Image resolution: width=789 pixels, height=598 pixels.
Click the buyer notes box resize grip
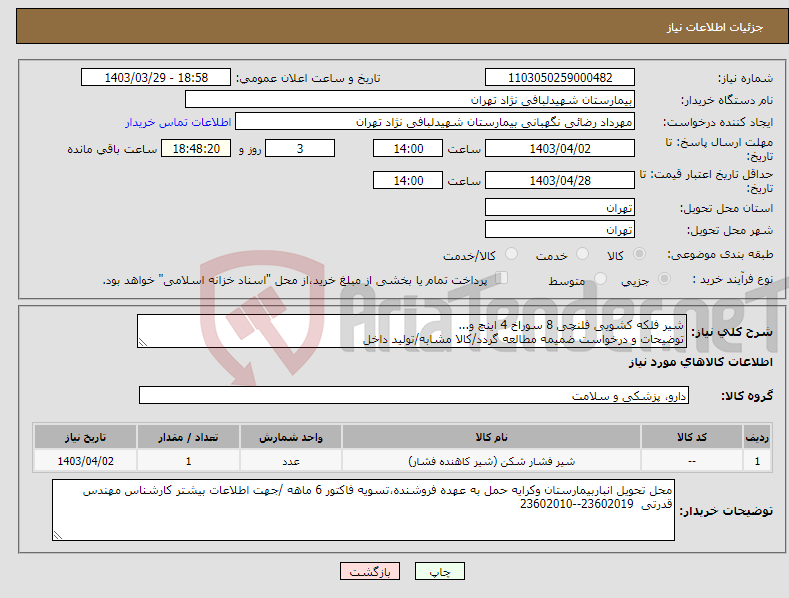pyautogui.click(x=58, y=535)
